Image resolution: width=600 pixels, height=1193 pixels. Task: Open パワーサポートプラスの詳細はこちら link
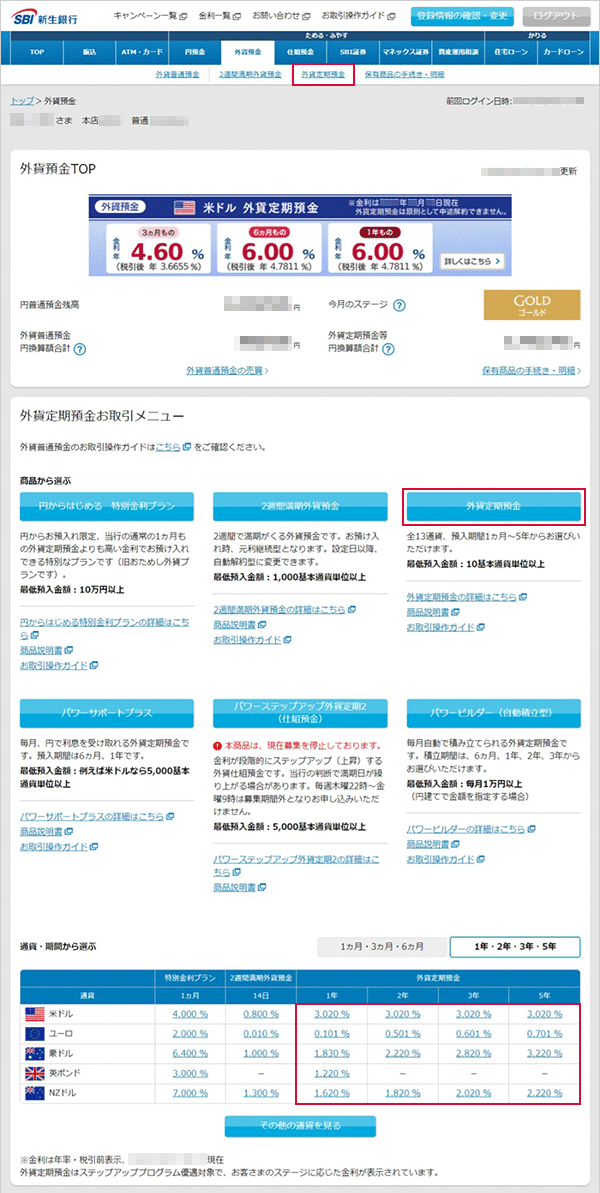click(92, 816)
